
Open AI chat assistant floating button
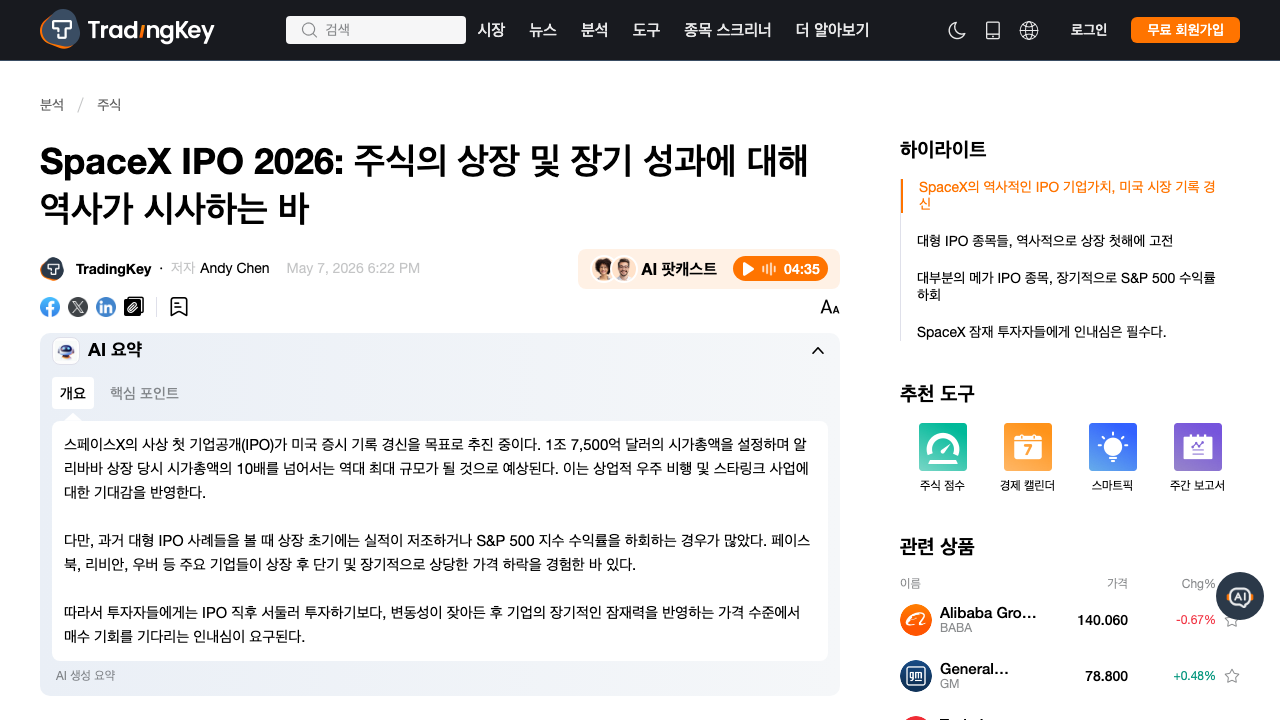coord(1240,596)
